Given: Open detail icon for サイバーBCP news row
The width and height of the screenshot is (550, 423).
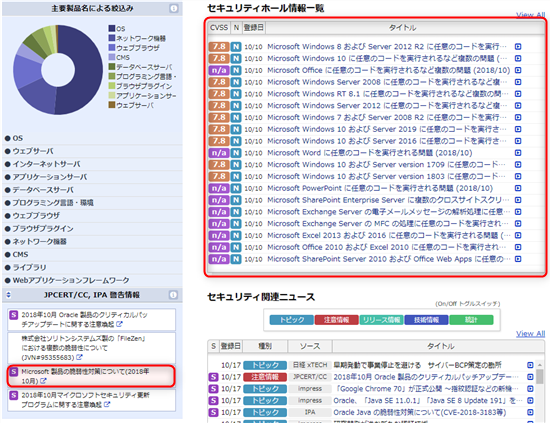Looking at the screenshot, I should (530, 365).
